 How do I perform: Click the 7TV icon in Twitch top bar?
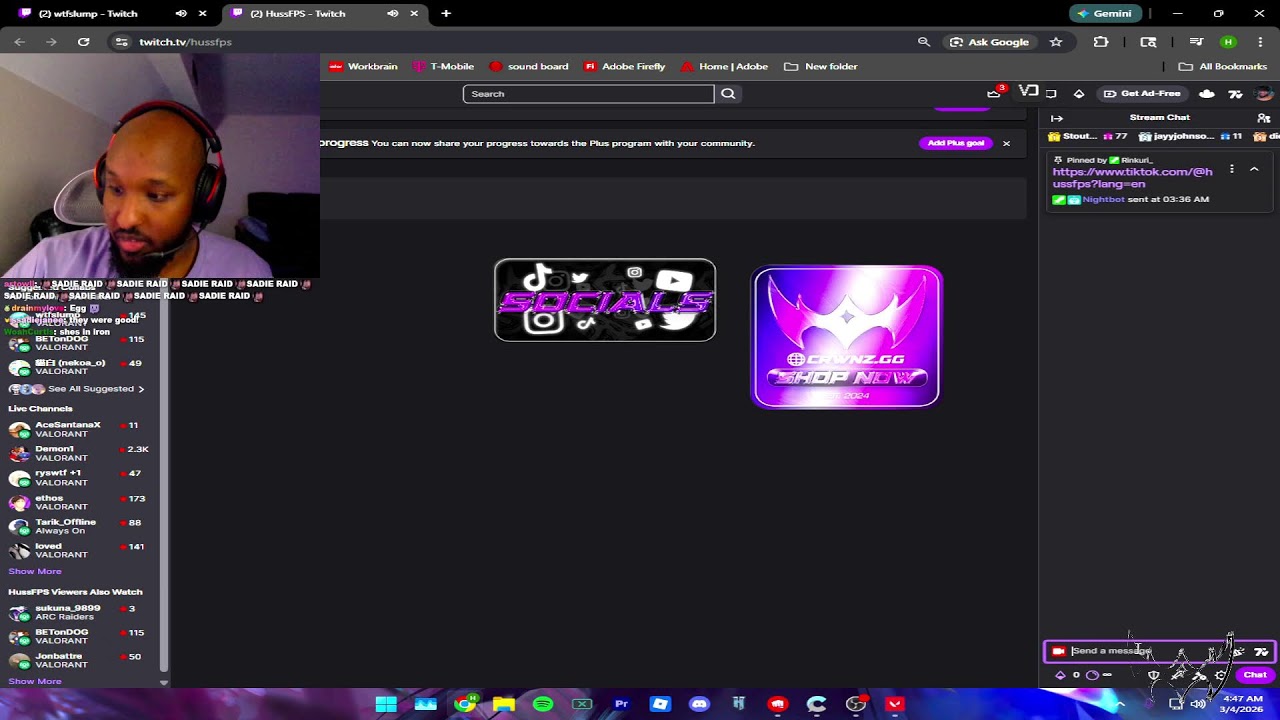(x=1235, y=94)
